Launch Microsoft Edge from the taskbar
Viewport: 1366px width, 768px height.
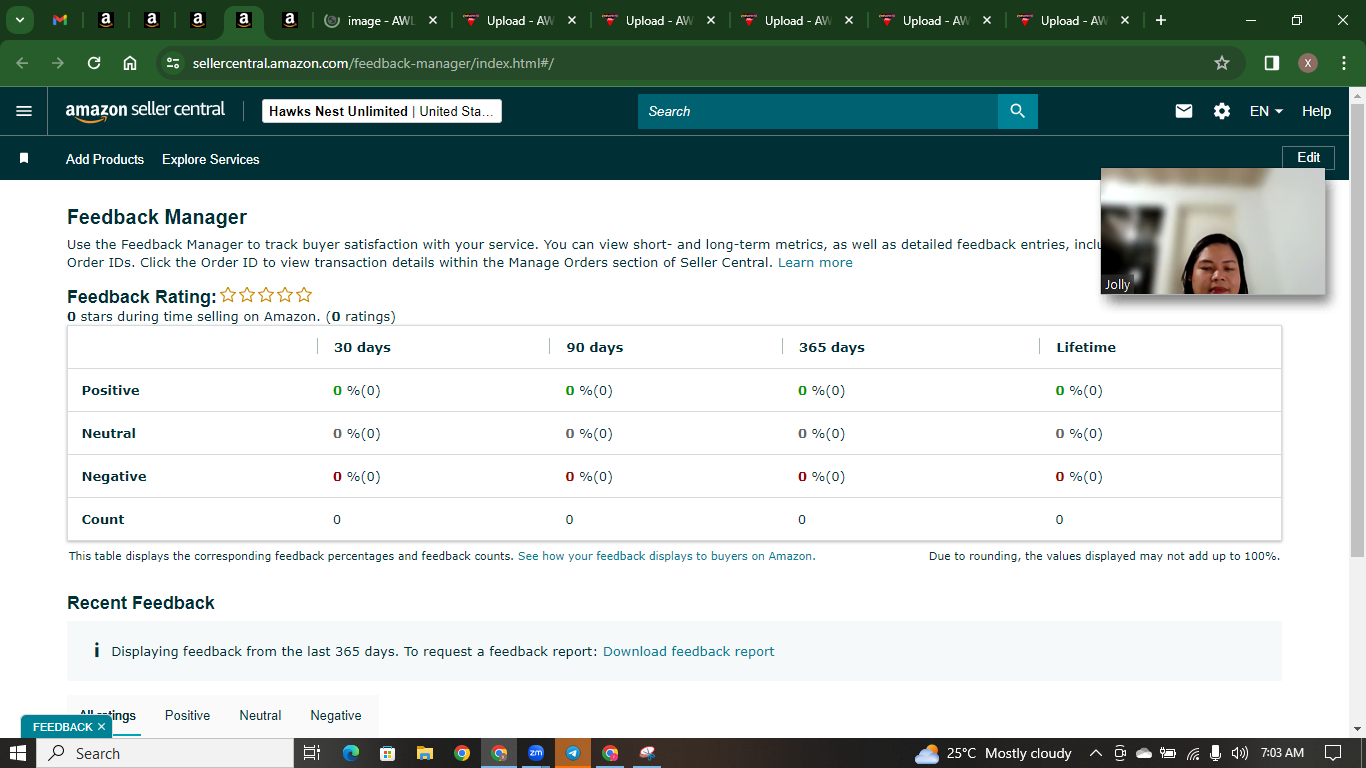[350, 753]
